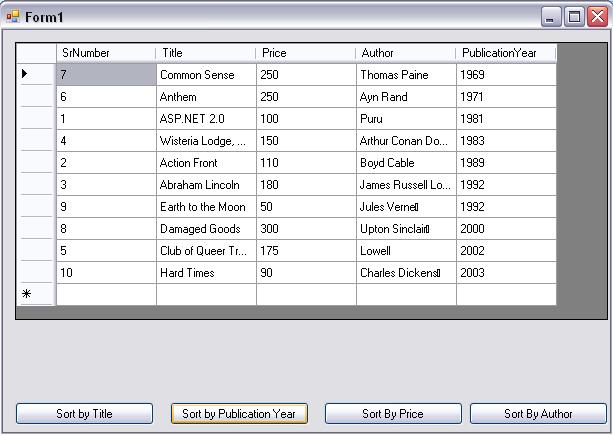
Task: Select the 'Arthur Conan Do...' author cell
Action: coord(407,141)
